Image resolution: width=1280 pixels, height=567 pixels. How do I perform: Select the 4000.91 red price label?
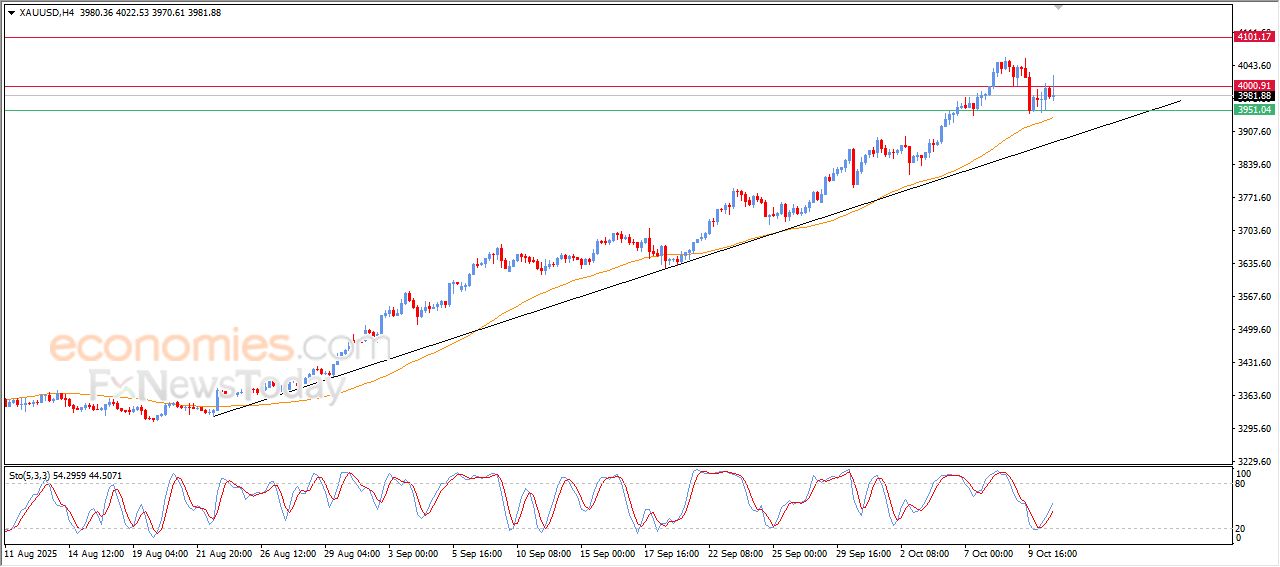tap(1254, 86)
